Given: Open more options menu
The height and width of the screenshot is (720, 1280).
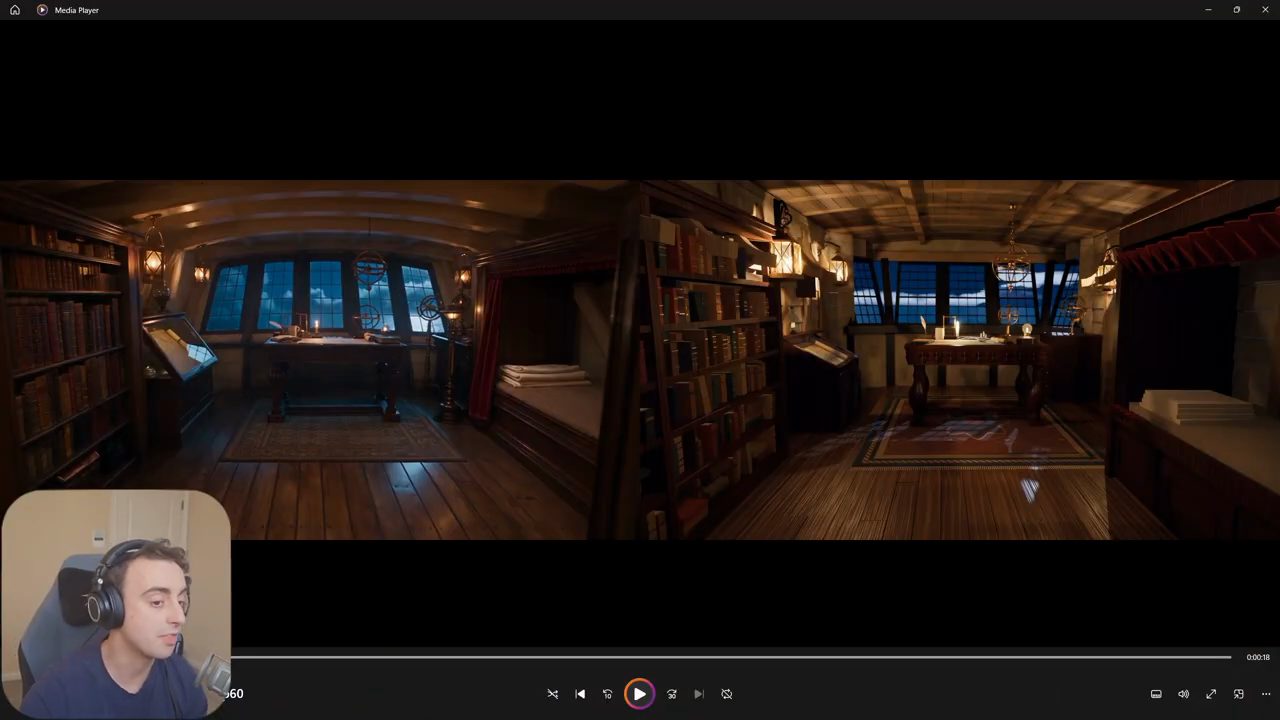Looking at the screenshot, I should [x=1266, y=694].
